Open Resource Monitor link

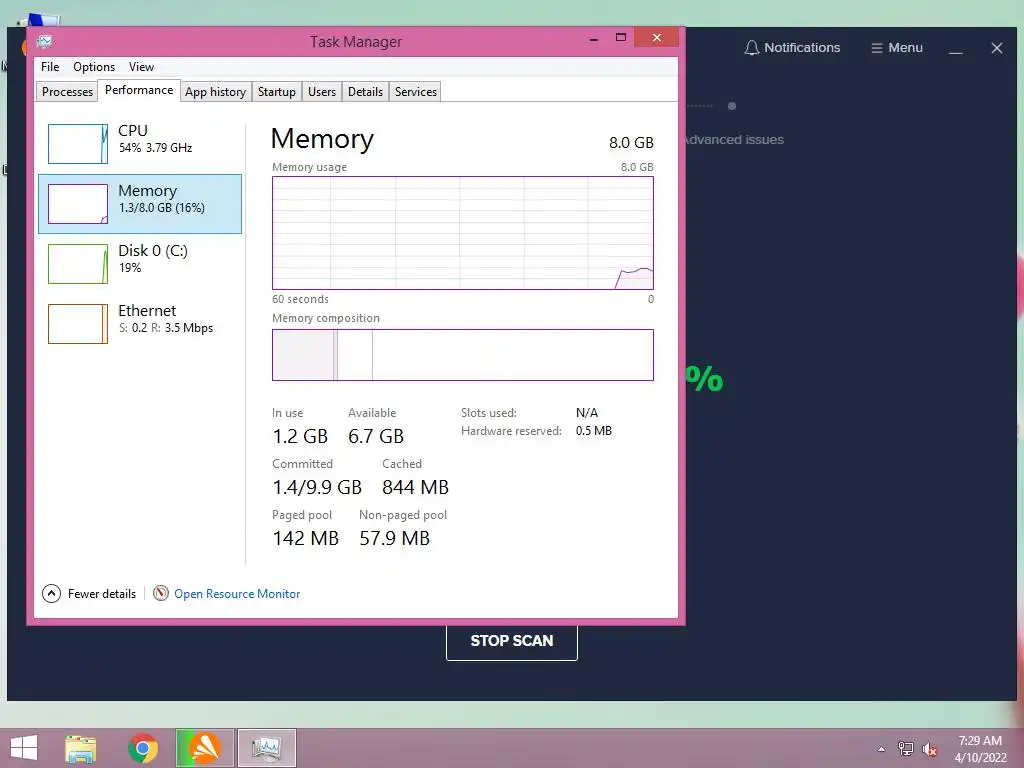[237, 594]
